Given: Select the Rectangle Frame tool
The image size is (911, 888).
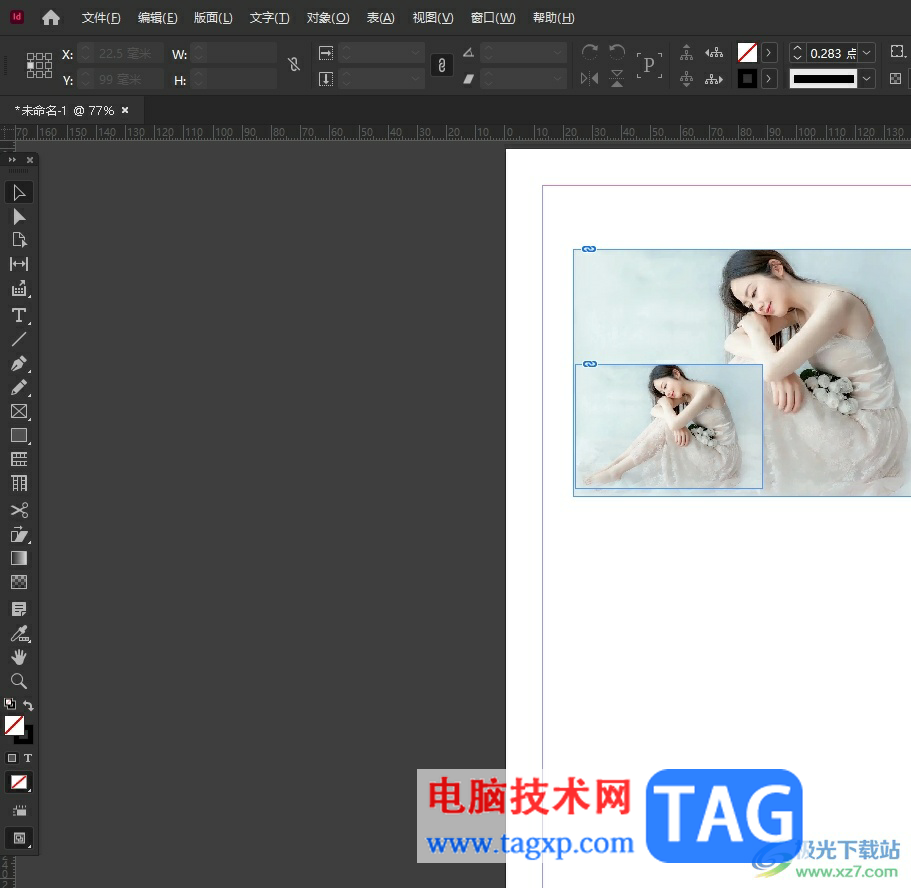Looking at the screenshot, I should coord(18,411).
